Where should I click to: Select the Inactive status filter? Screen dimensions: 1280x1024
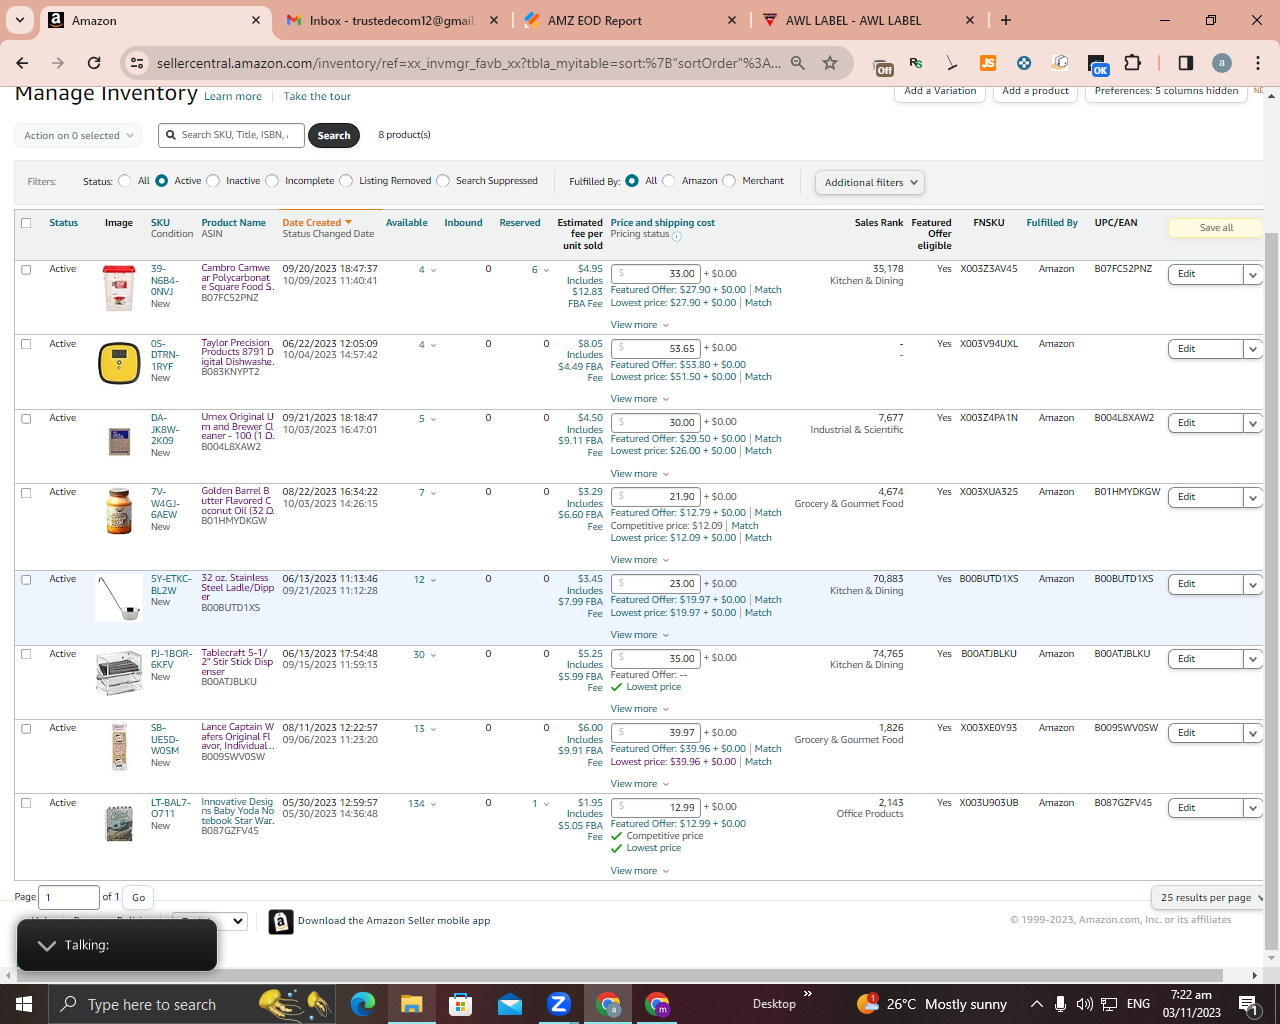(213, 181)
